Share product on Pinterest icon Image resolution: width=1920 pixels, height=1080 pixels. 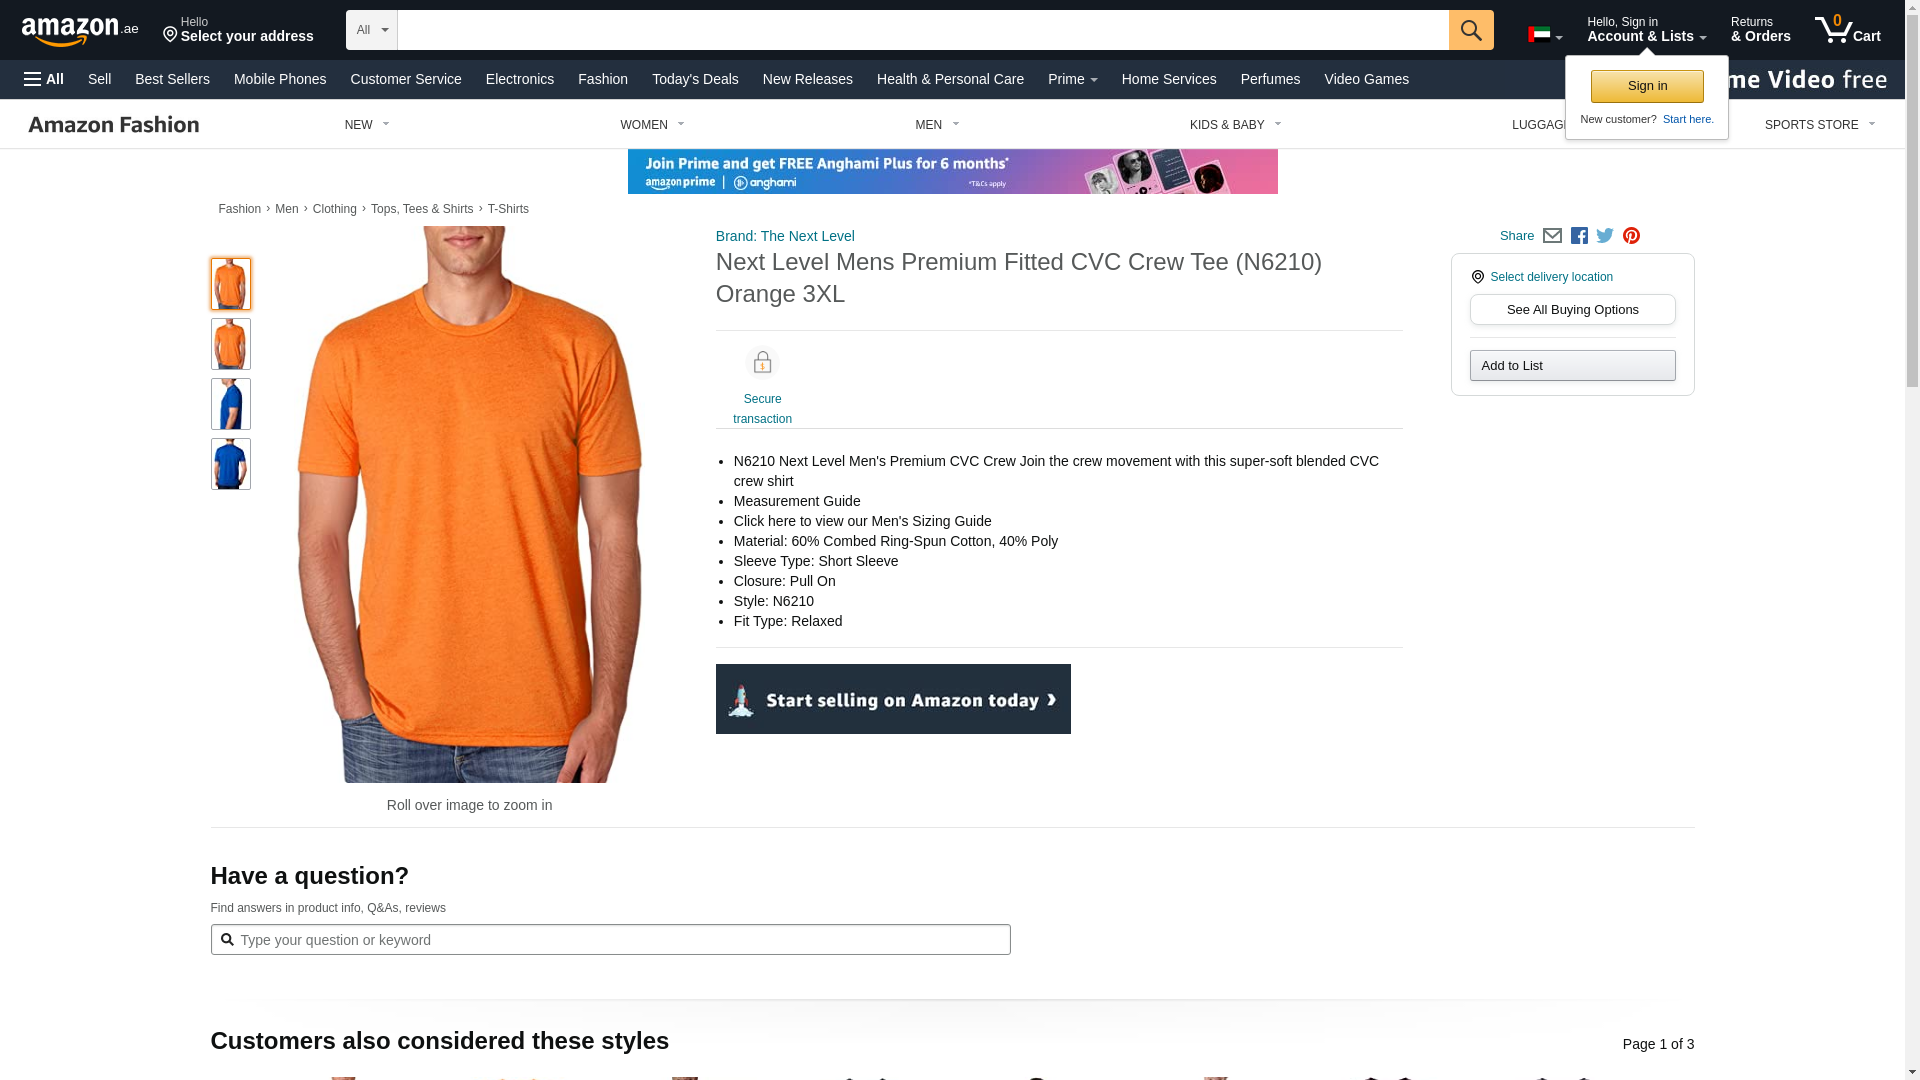coord(1631,236)
